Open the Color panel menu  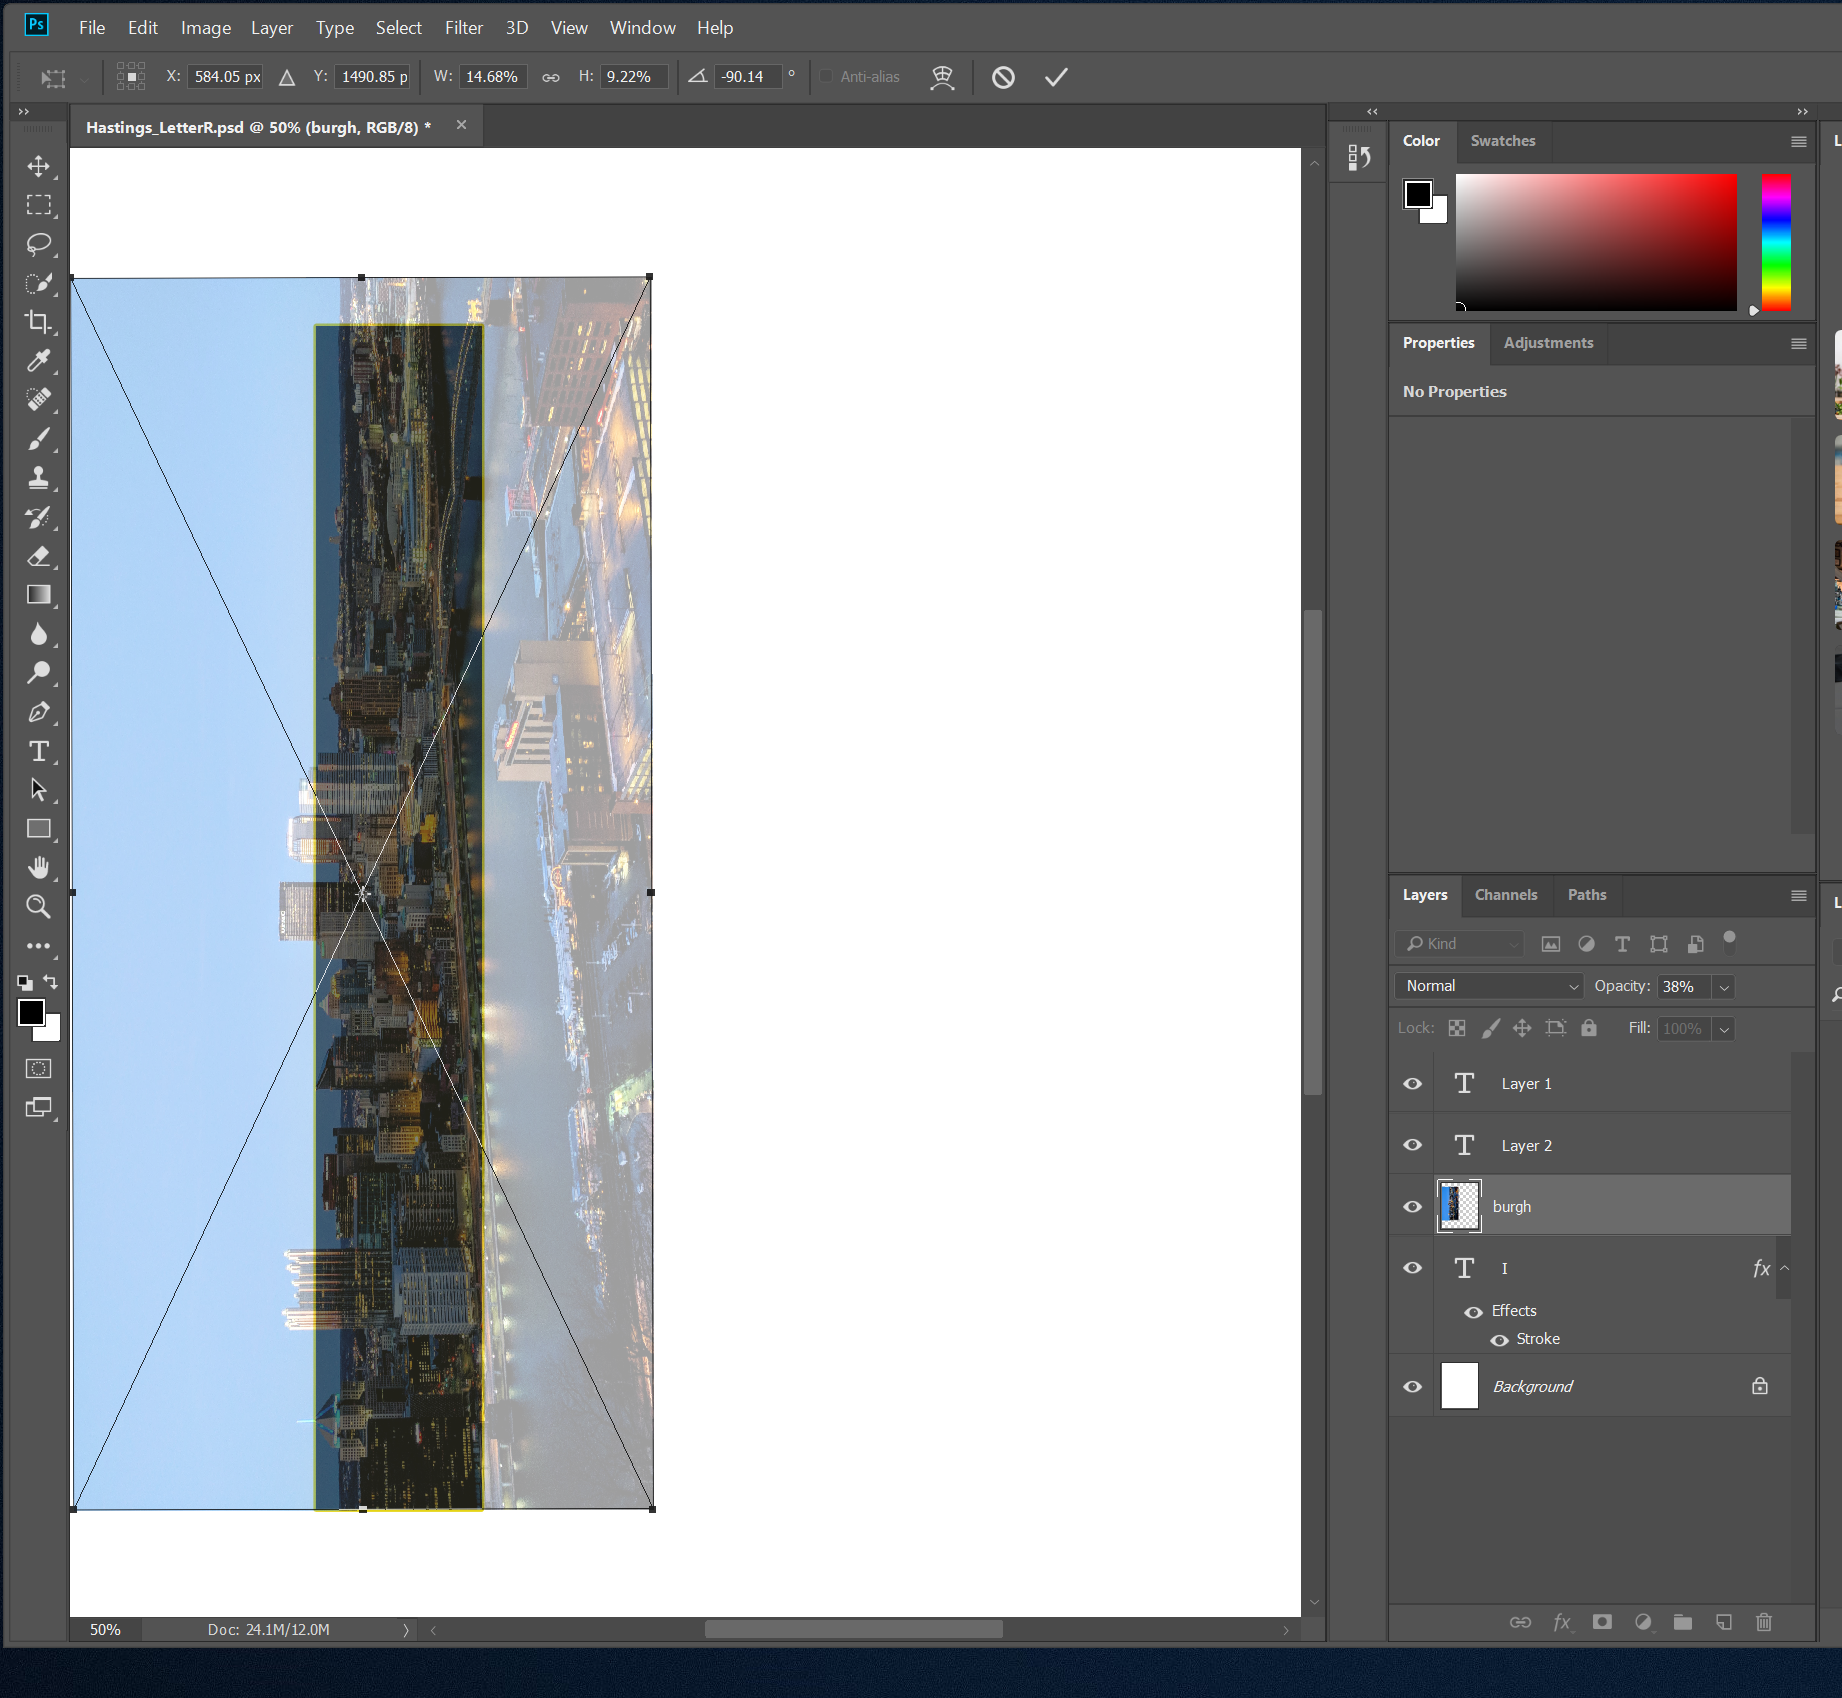pyautogui.click(x=1798, y=142)
